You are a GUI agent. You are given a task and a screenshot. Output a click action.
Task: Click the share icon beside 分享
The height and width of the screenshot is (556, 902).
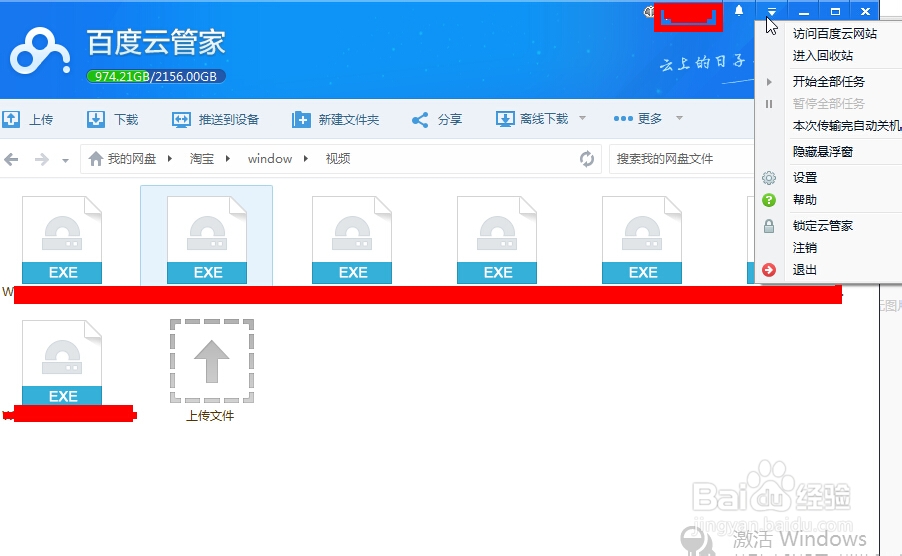pos(420,120)
